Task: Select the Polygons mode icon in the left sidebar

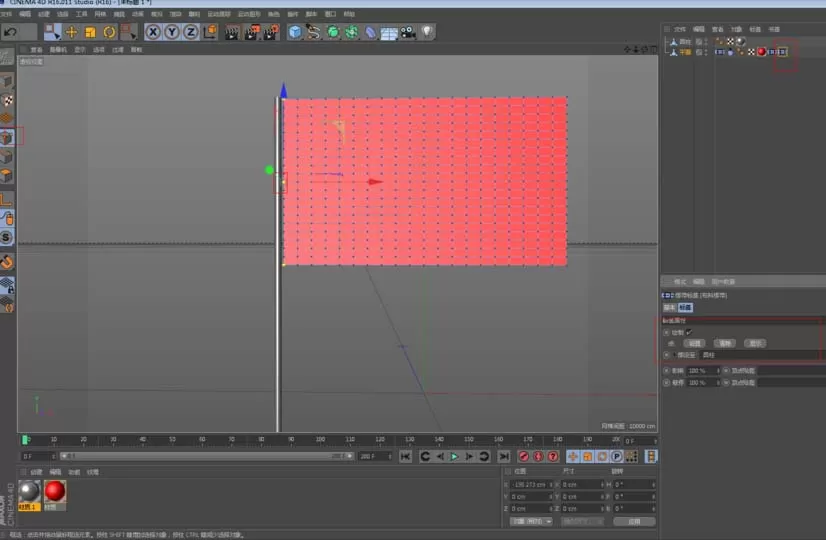Action: click(7, 175)
